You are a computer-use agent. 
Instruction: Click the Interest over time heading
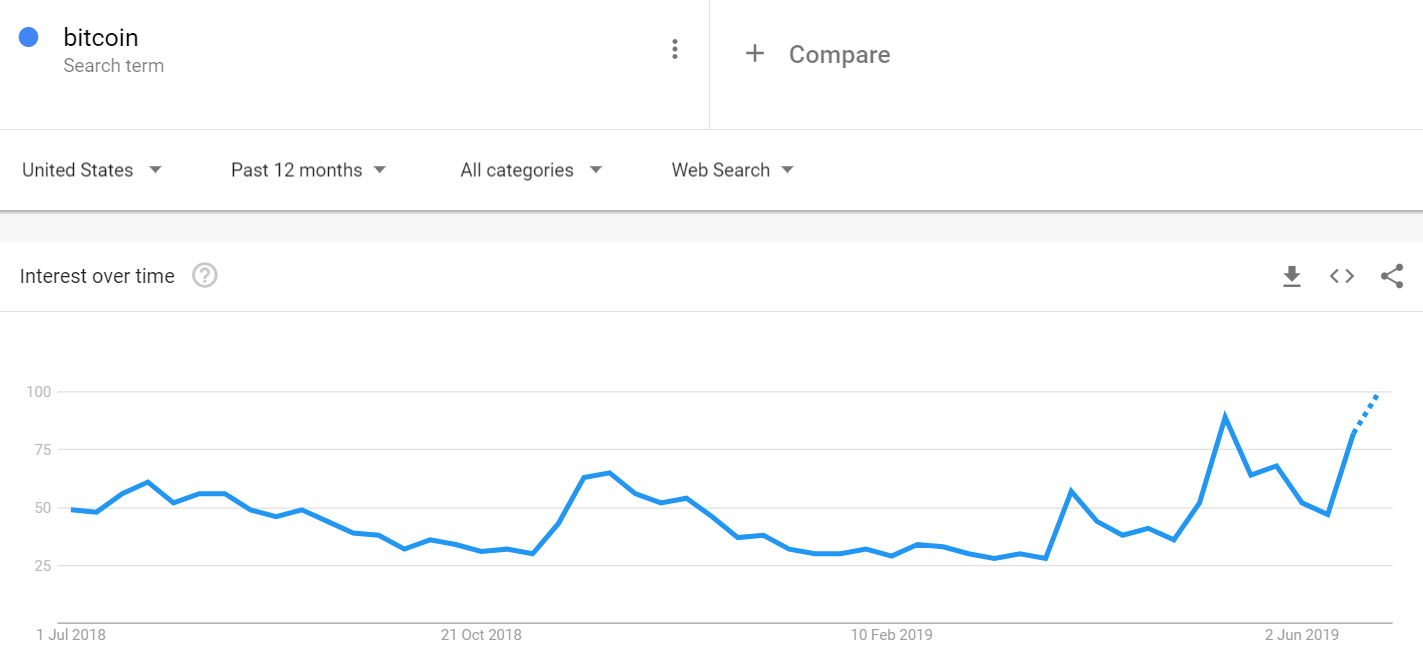pos(97,276)
